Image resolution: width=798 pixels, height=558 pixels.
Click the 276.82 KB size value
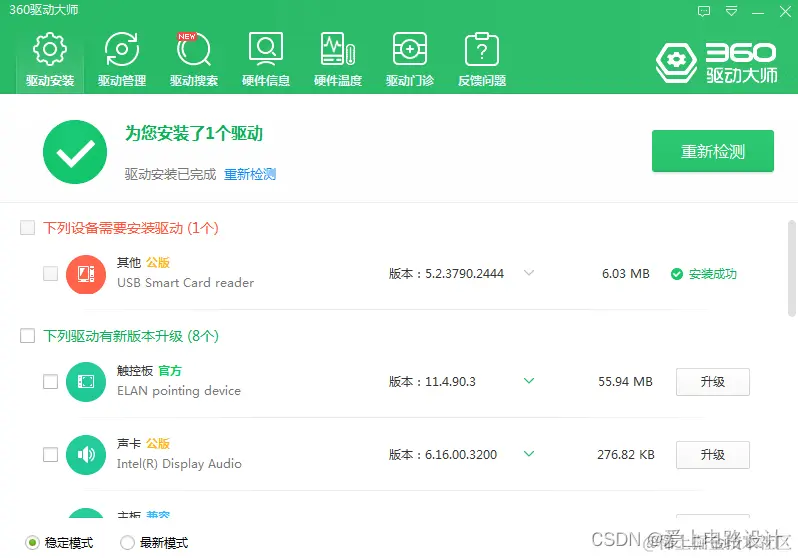626,455
